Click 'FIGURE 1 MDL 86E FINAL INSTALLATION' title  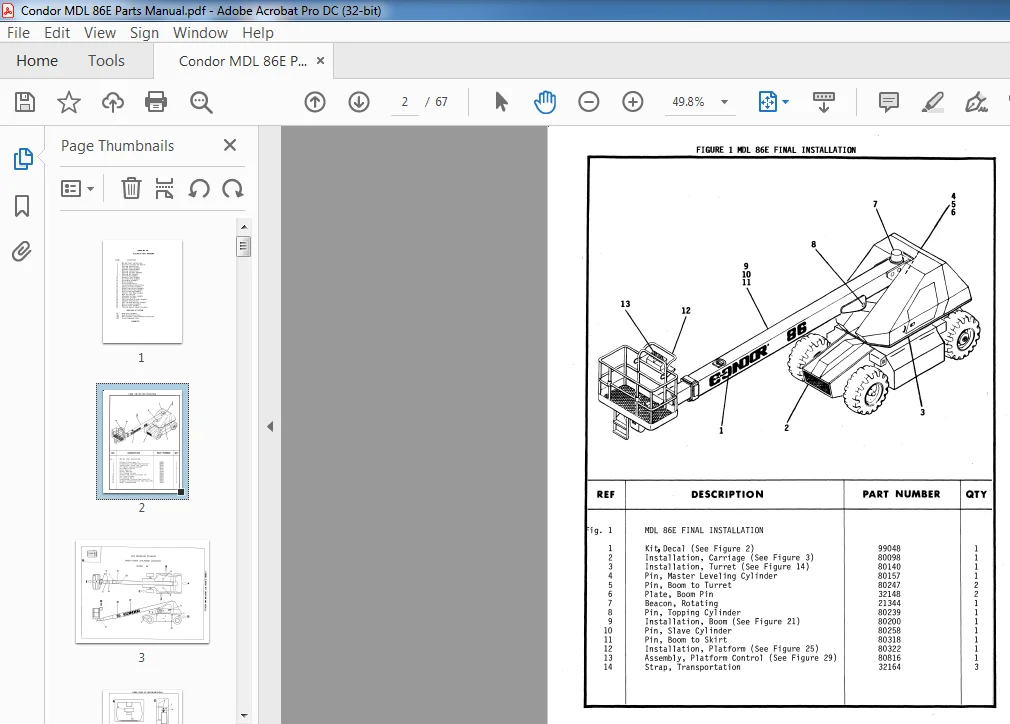[x=776, y=149]
